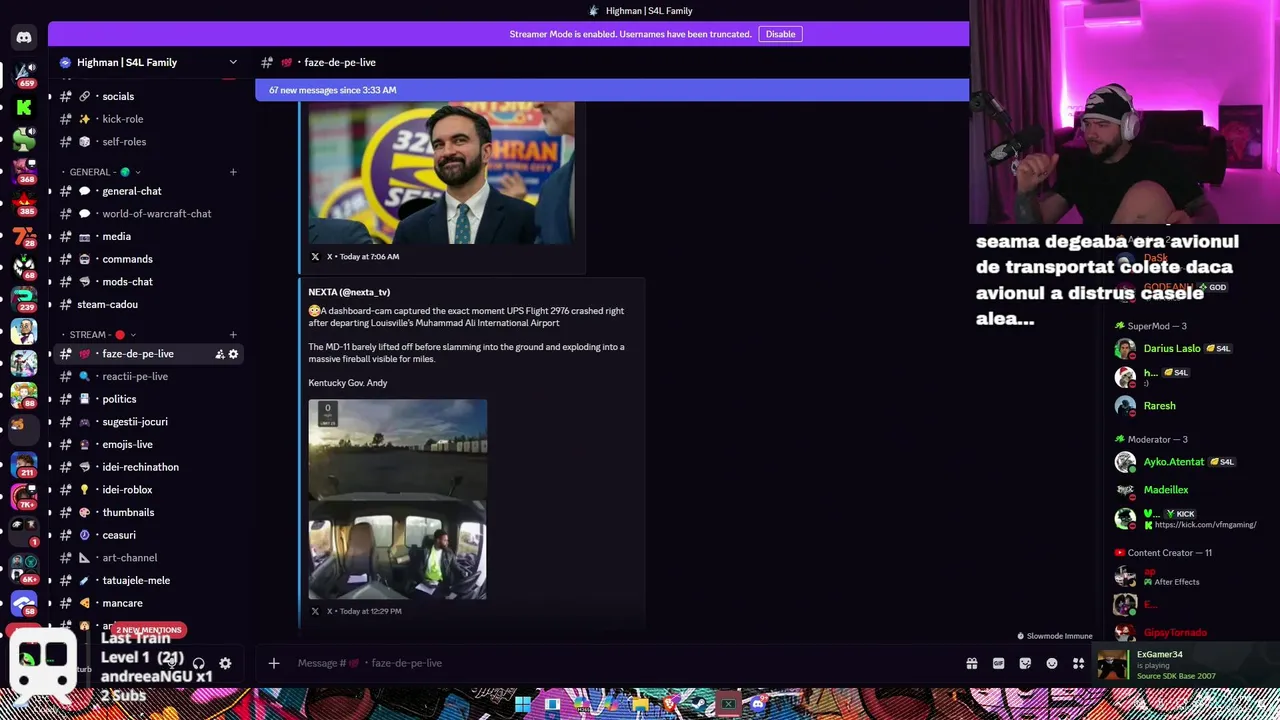Open the apps launcher icon
1280x720 pixels.
tap(1078, 663)
